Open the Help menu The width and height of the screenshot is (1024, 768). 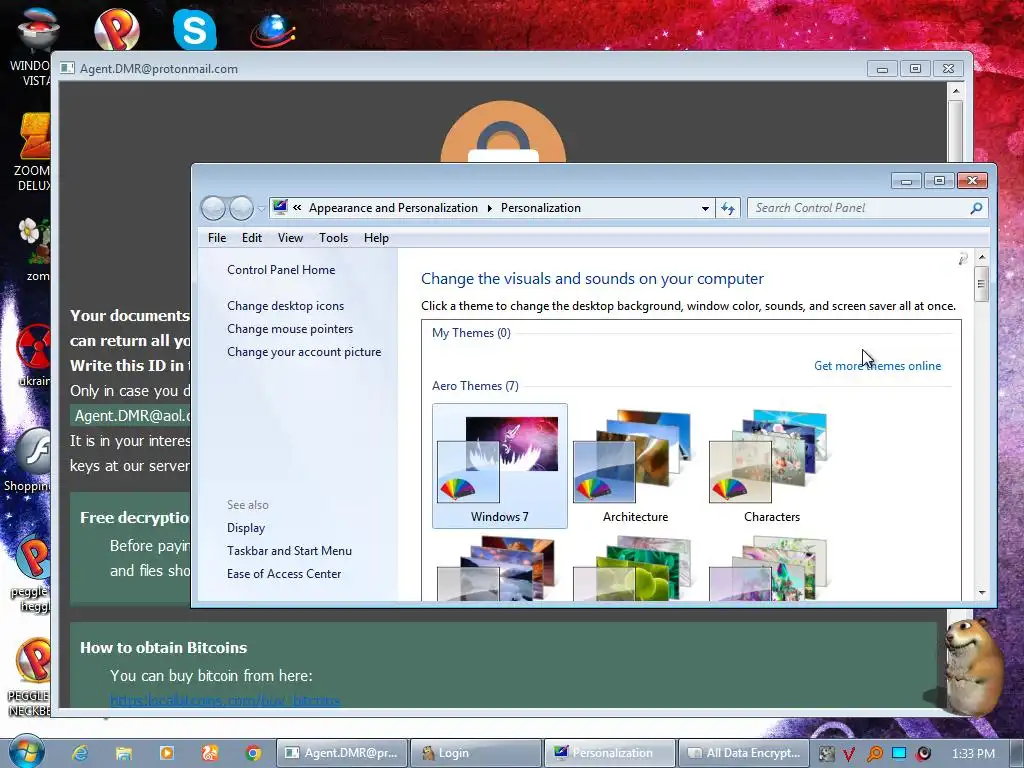376,238
